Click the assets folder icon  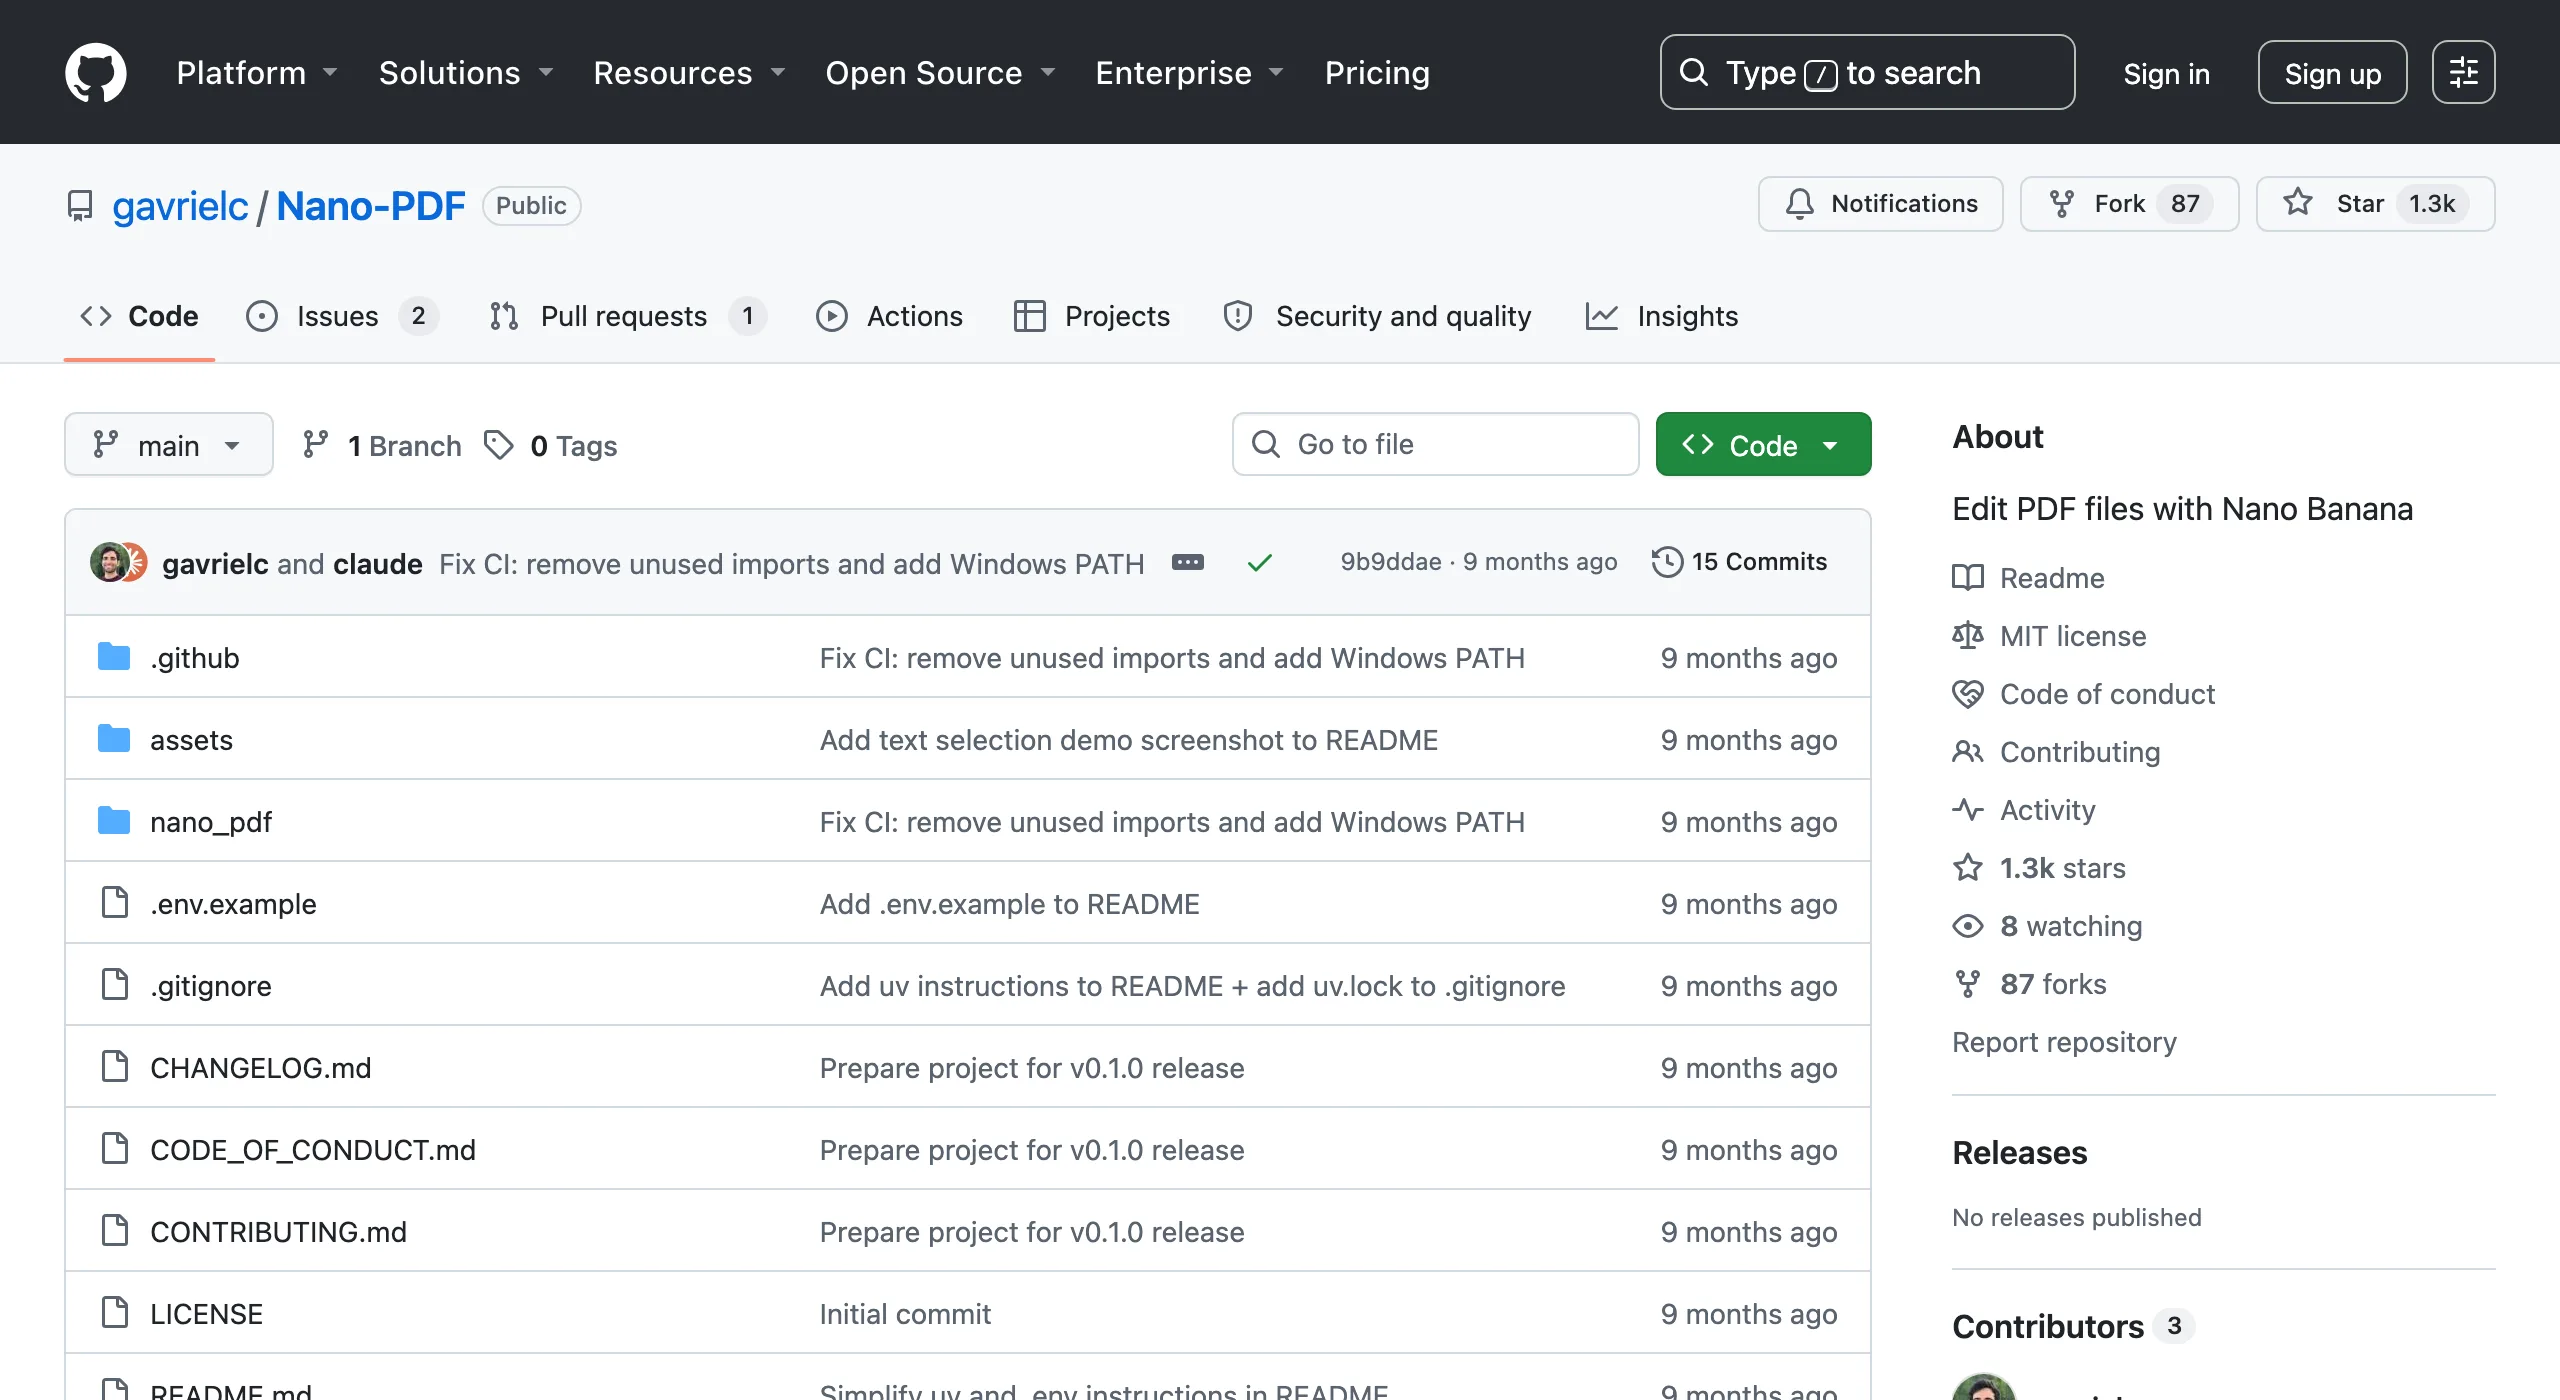coord(114,739)
